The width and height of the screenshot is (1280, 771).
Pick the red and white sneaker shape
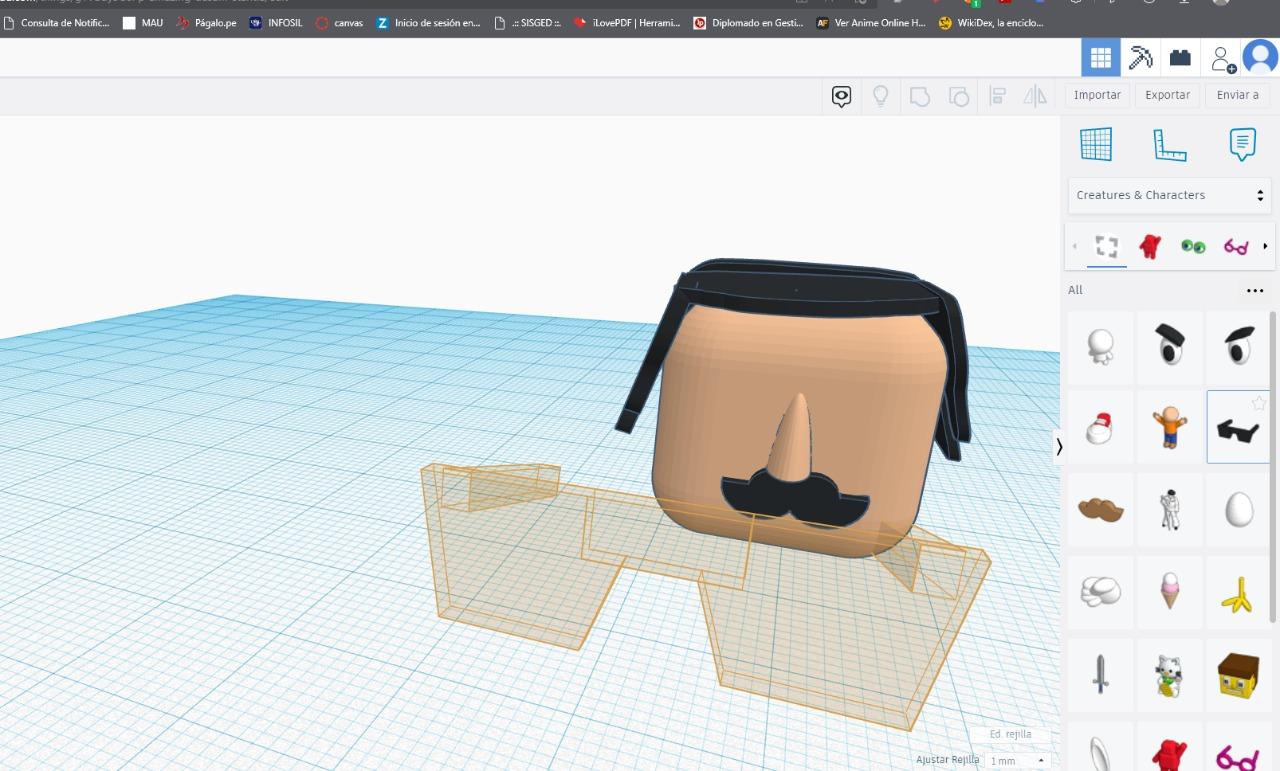pyautogui.click(x=1101, y=427)
